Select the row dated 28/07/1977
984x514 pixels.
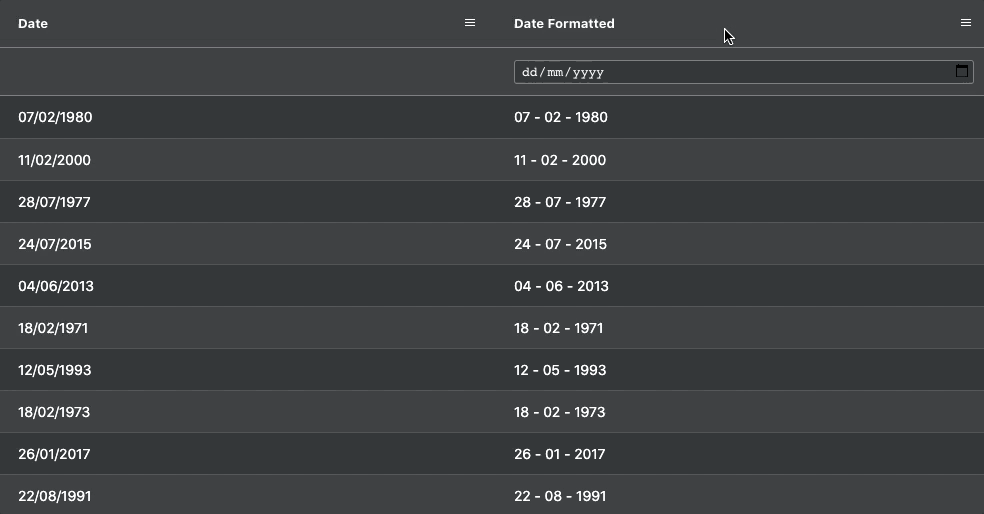[492, 201]
